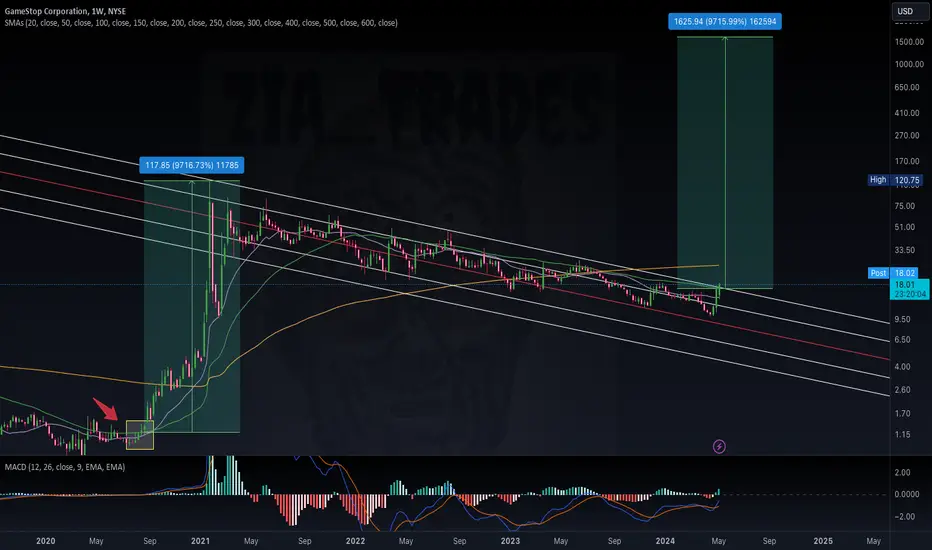This screenshot has width=932, height=550.
Task: Click 170.00 on the price axis
Action: (907, 161)
